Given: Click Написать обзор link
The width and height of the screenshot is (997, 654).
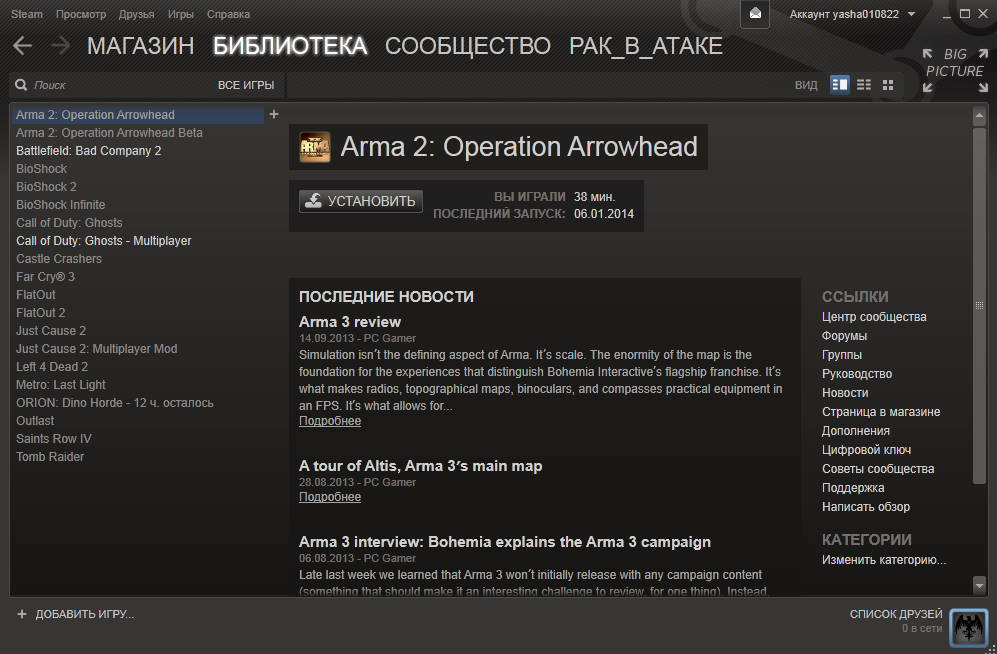Looking at the screenshot, I should (866, 507).
